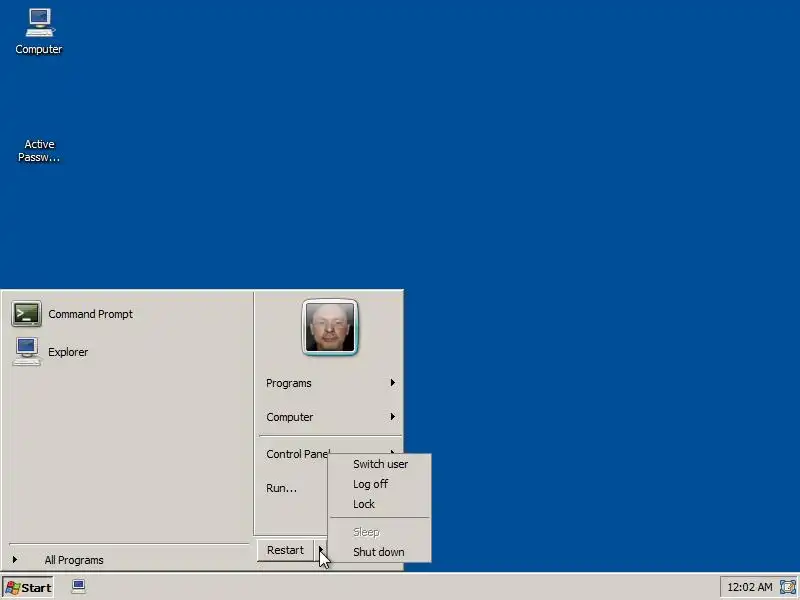Image resolution: width=800 pixels, height=600 pixels.
Task: Expand the Programs submenu
Action: 330,383
